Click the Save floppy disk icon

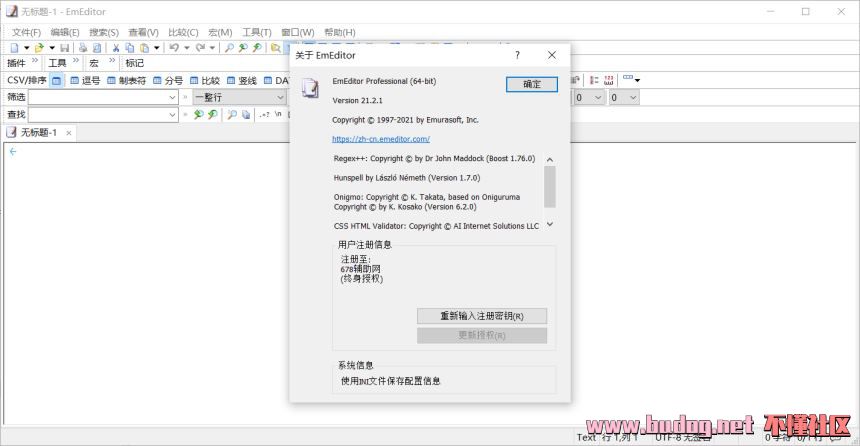click(x=64, y=48)
